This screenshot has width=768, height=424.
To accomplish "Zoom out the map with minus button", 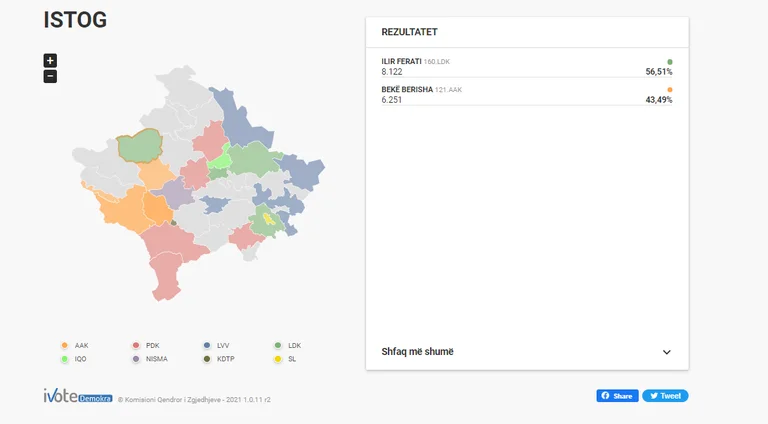I will [x=50, y=76].
